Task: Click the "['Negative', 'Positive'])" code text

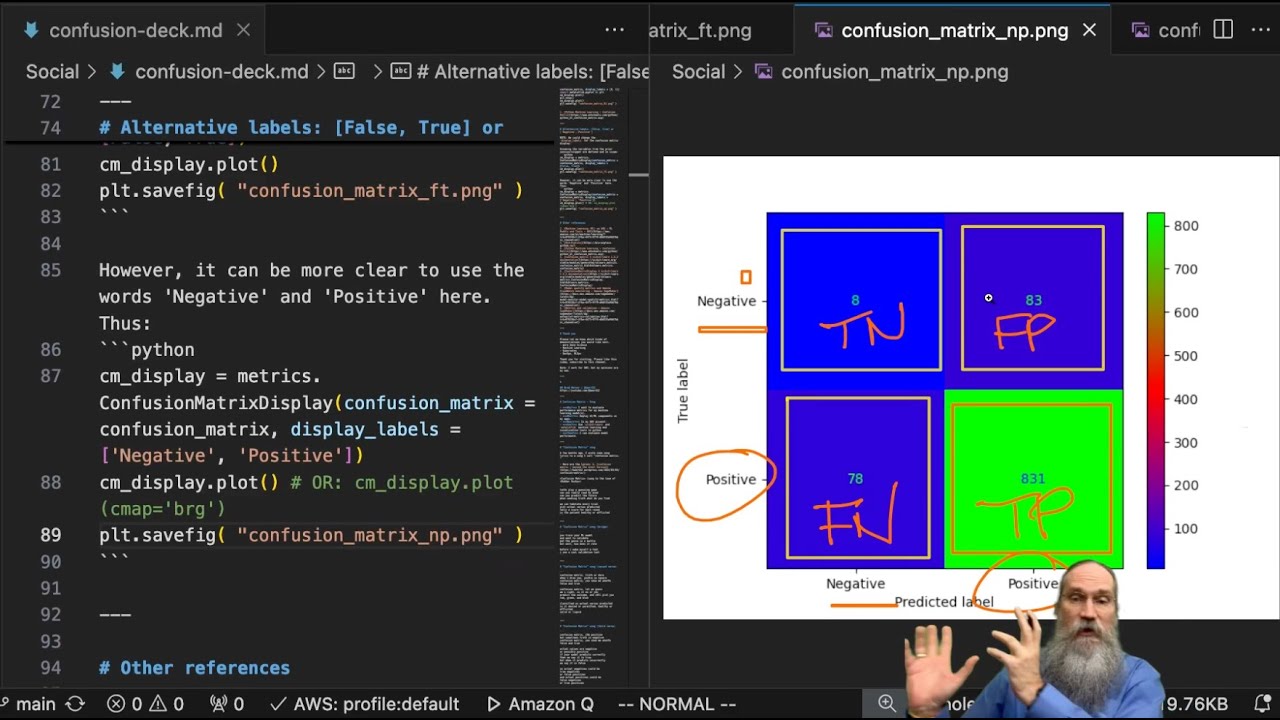Action: click(231, 456)
